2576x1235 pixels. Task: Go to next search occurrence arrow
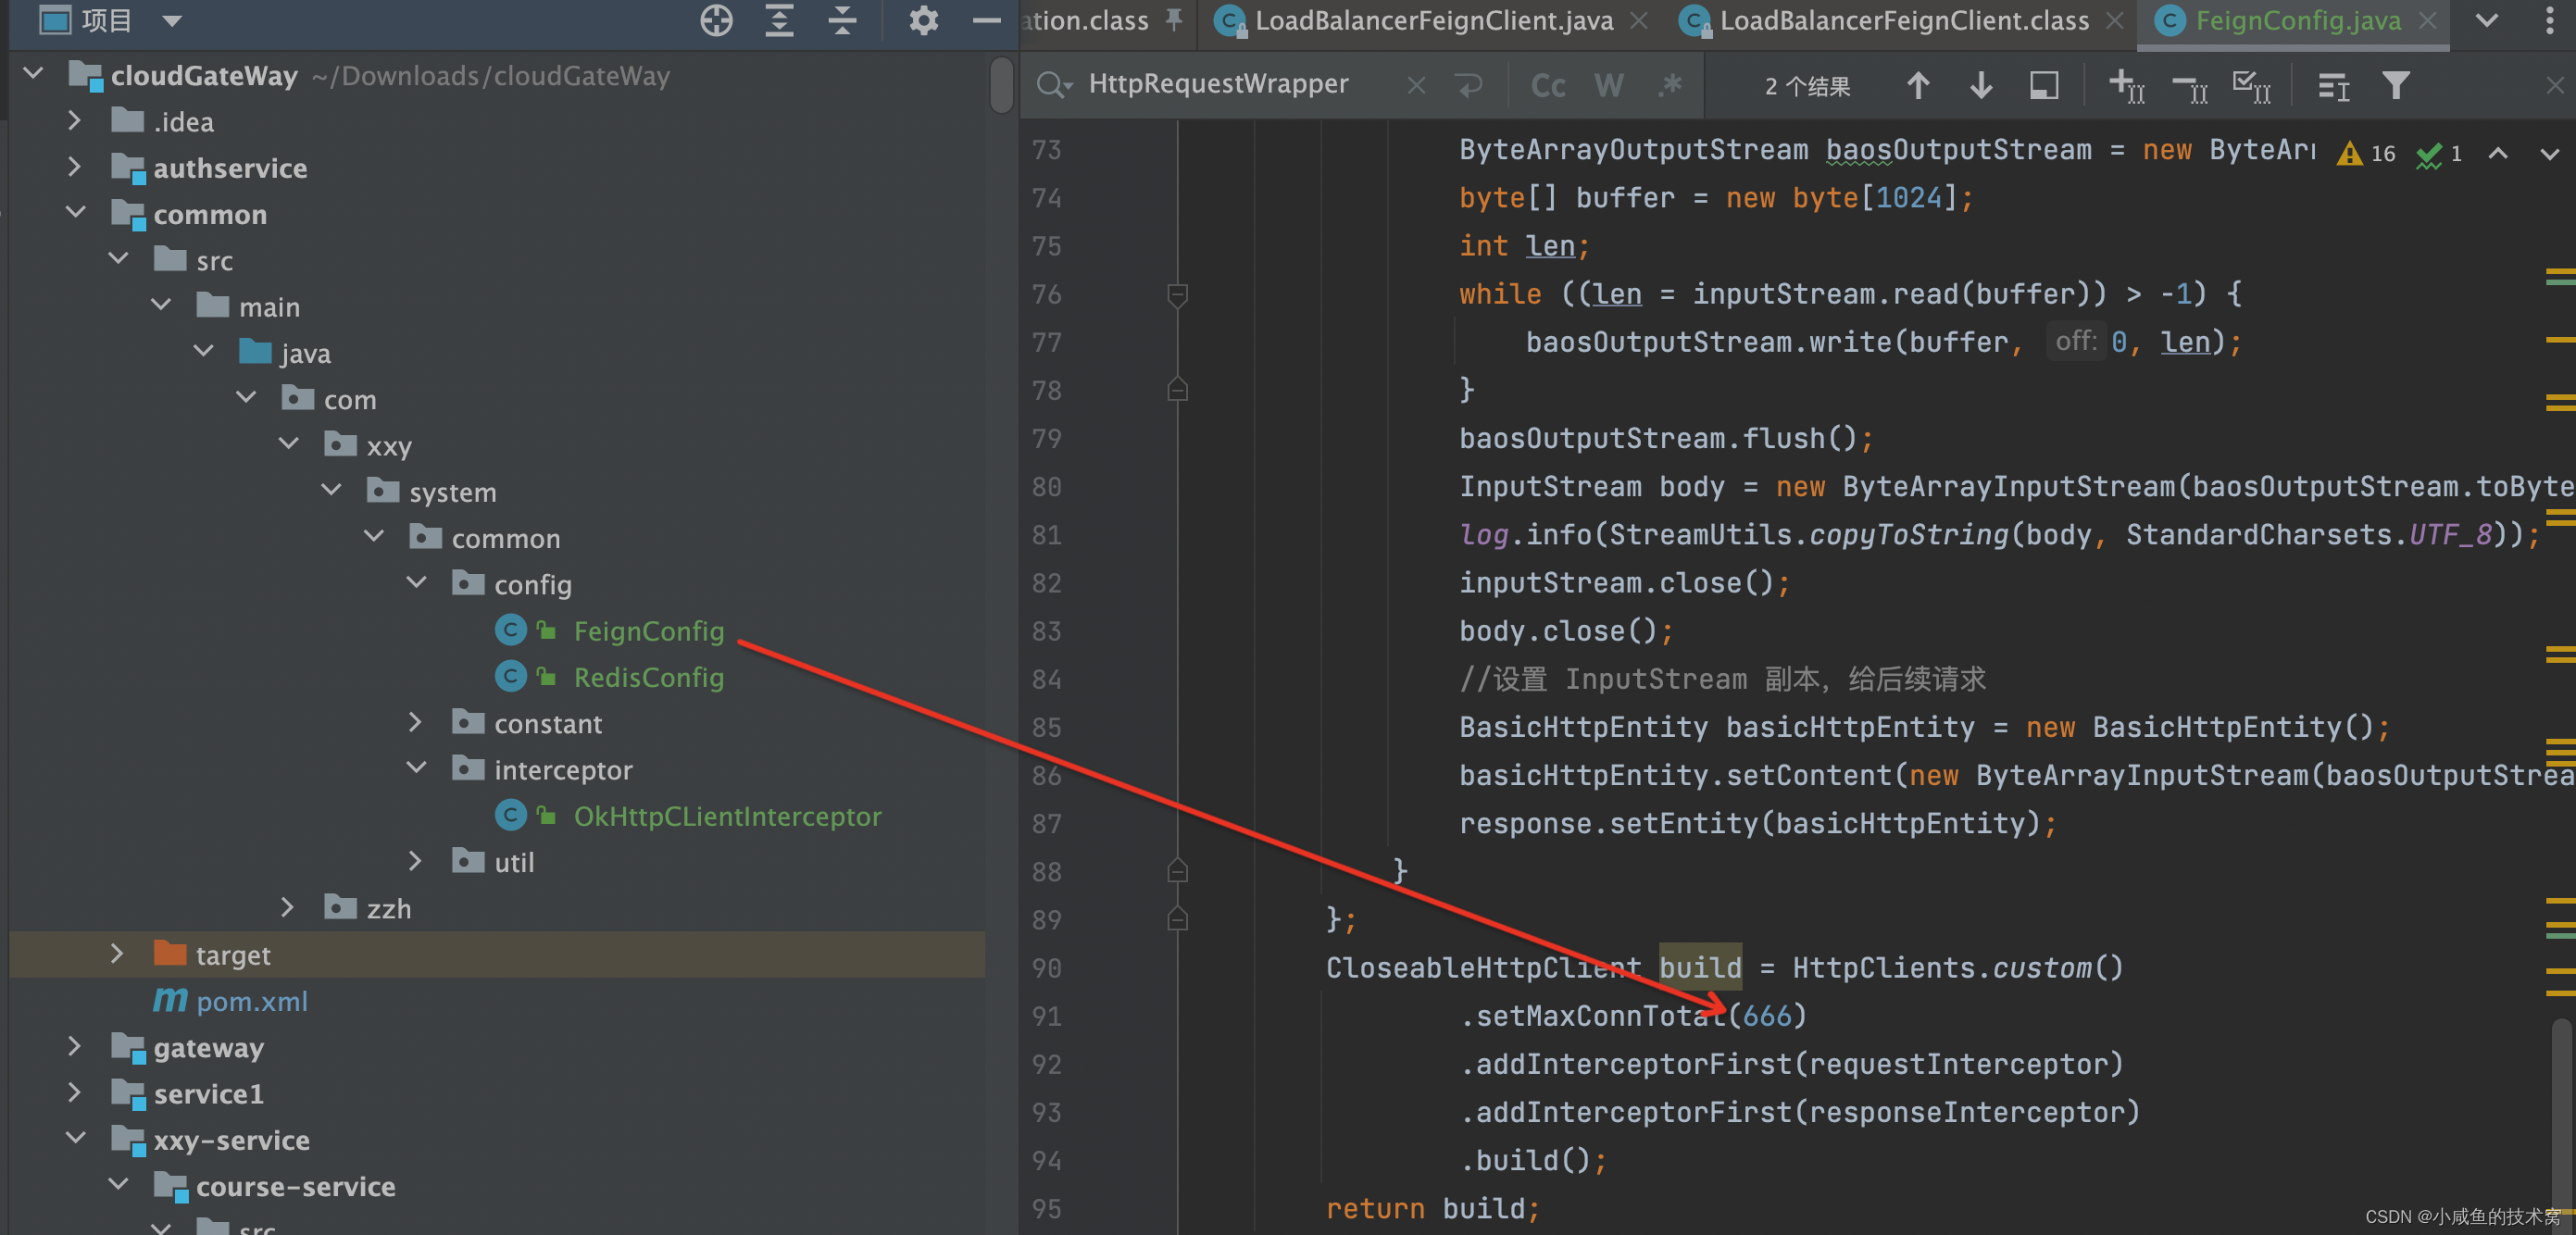pos(1981,85)
